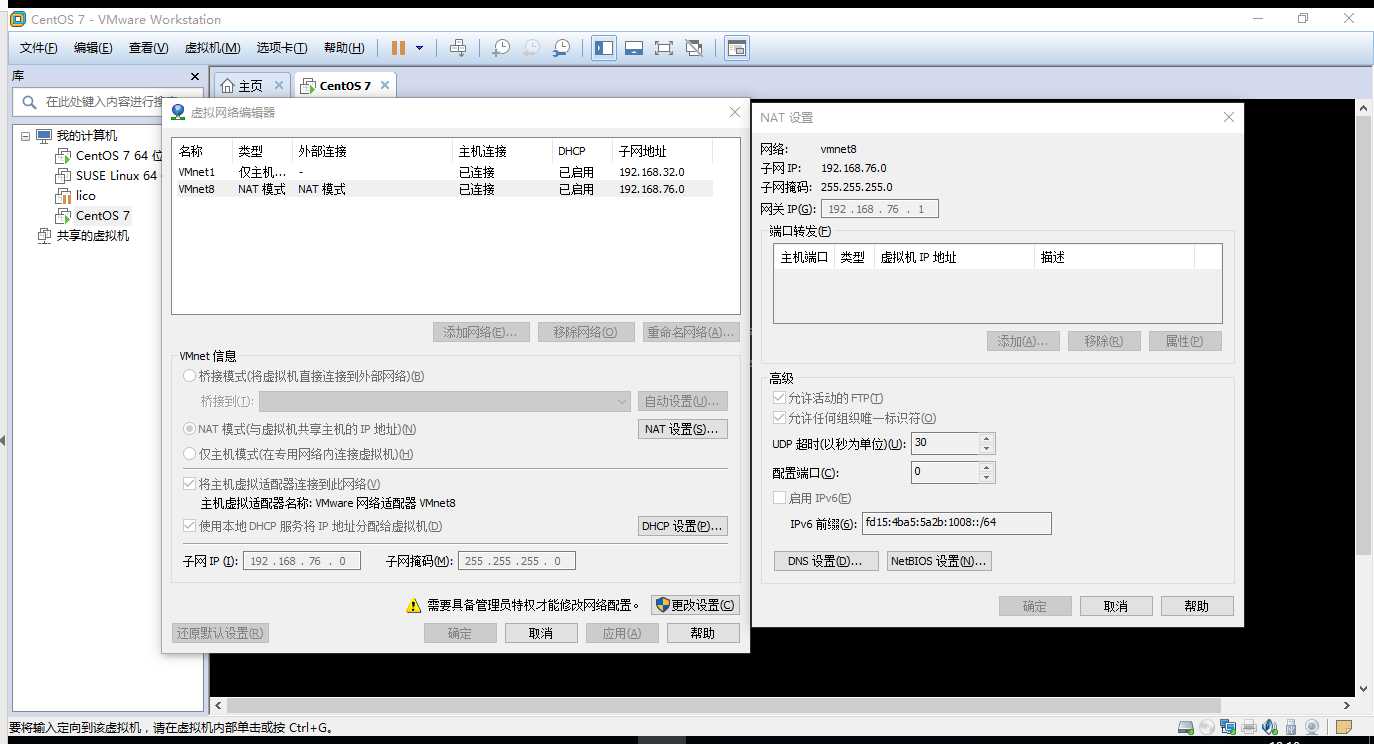This screenshot has height=744, width=1374.
Task: Select 仅主机模式 radio button
Action: [x=189, y=454]
